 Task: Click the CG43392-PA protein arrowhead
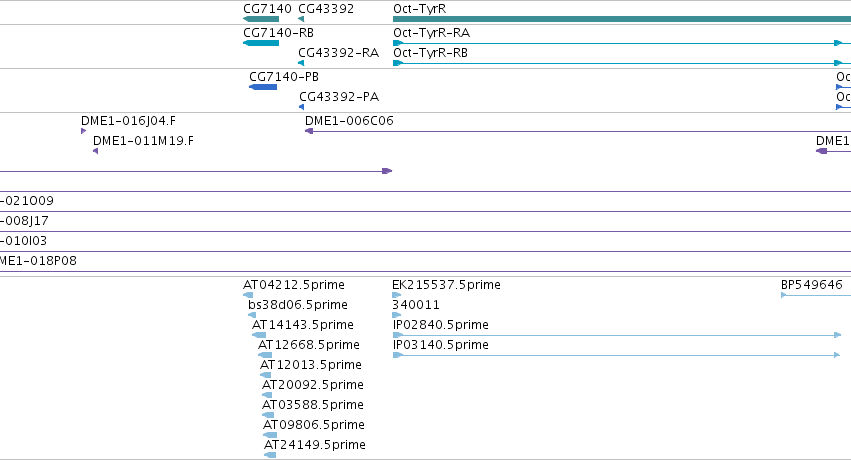(x=302, y=107)
